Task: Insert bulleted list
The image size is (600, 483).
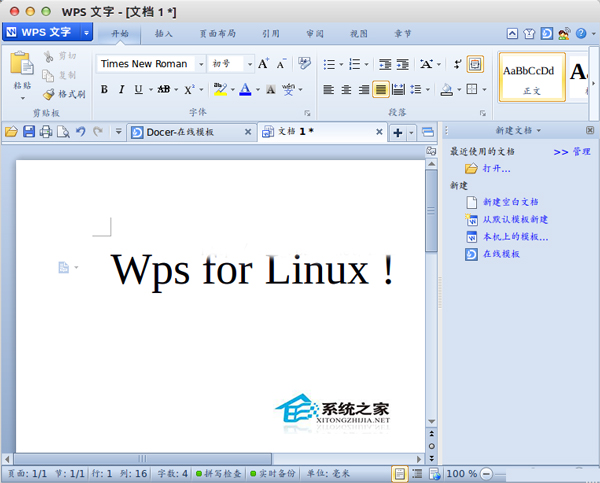Action: tap(329, 64)
